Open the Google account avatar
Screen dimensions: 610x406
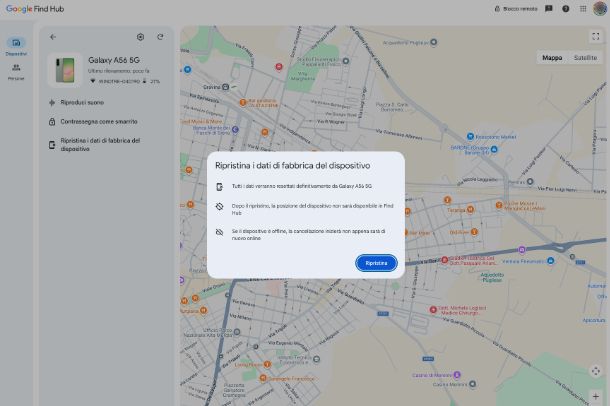600,8
